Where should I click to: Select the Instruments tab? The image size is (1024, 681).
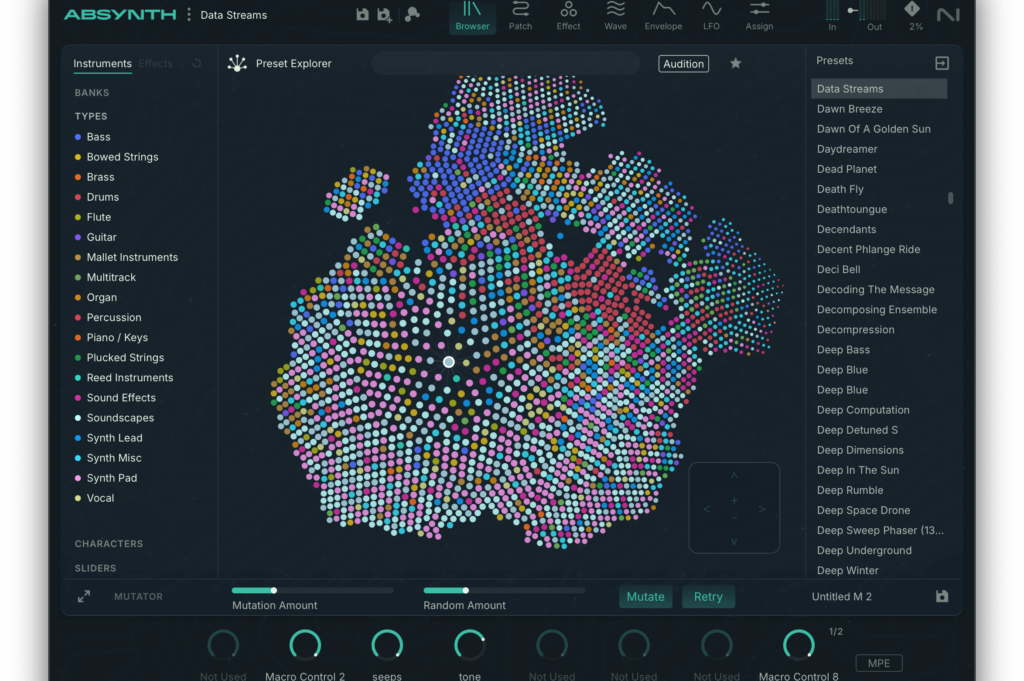[102, 64]
